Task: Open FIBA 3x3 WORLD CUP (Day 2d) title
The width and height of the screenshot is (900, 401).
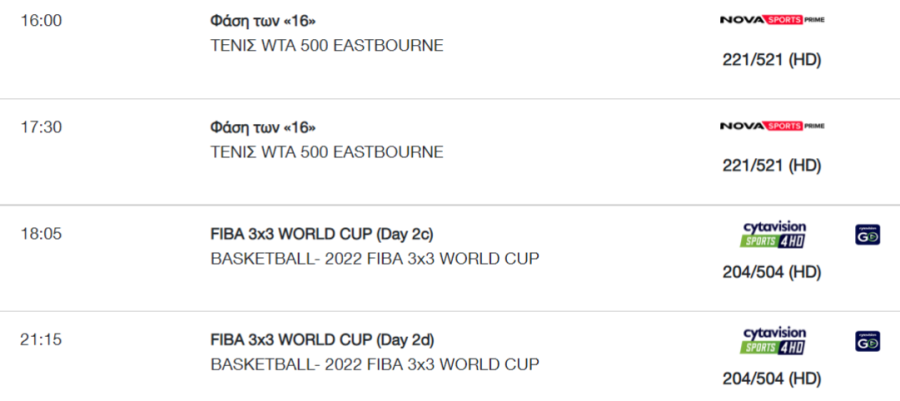Action: pyautogui.click(x=322, y=341)
